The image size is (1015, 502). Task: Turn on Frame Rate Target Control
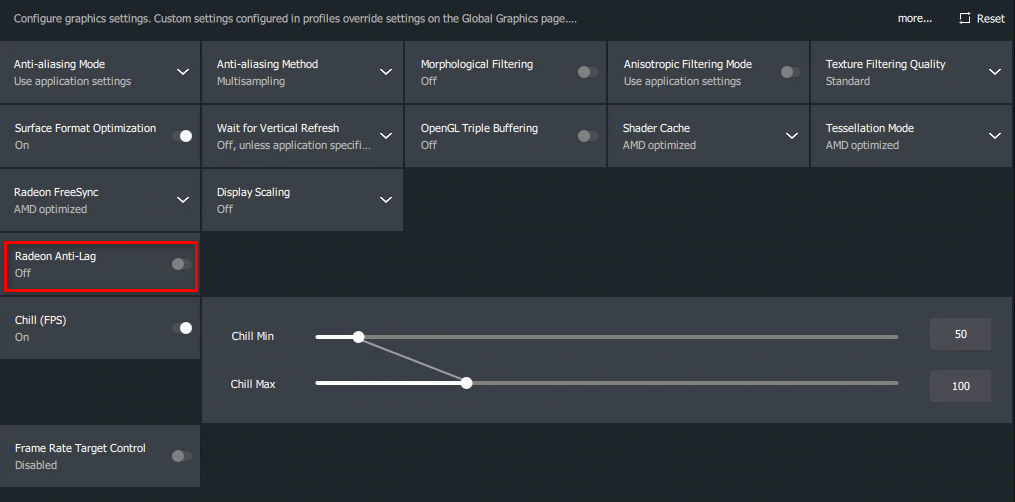pyautogui.click(x=181, y=456)
